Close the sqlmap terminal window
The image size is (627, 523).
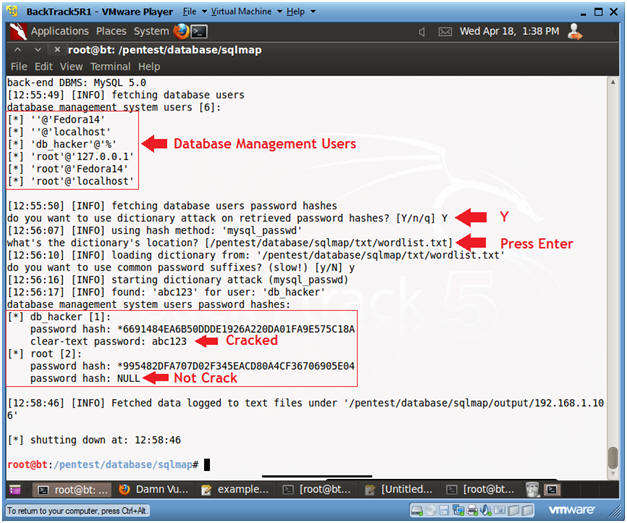(57, 50)
